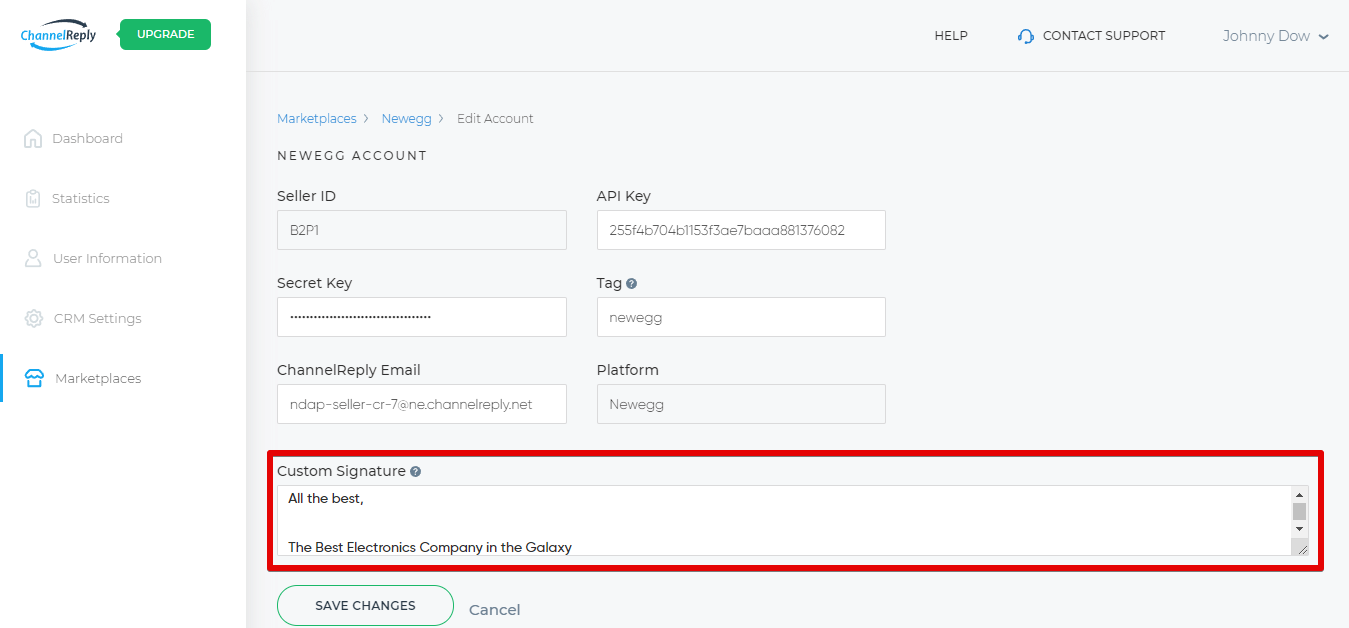The width and height of the screenshot is (1349, 628).
Task: Click the Marketplaces storefront icon
Action: [34, 379]
